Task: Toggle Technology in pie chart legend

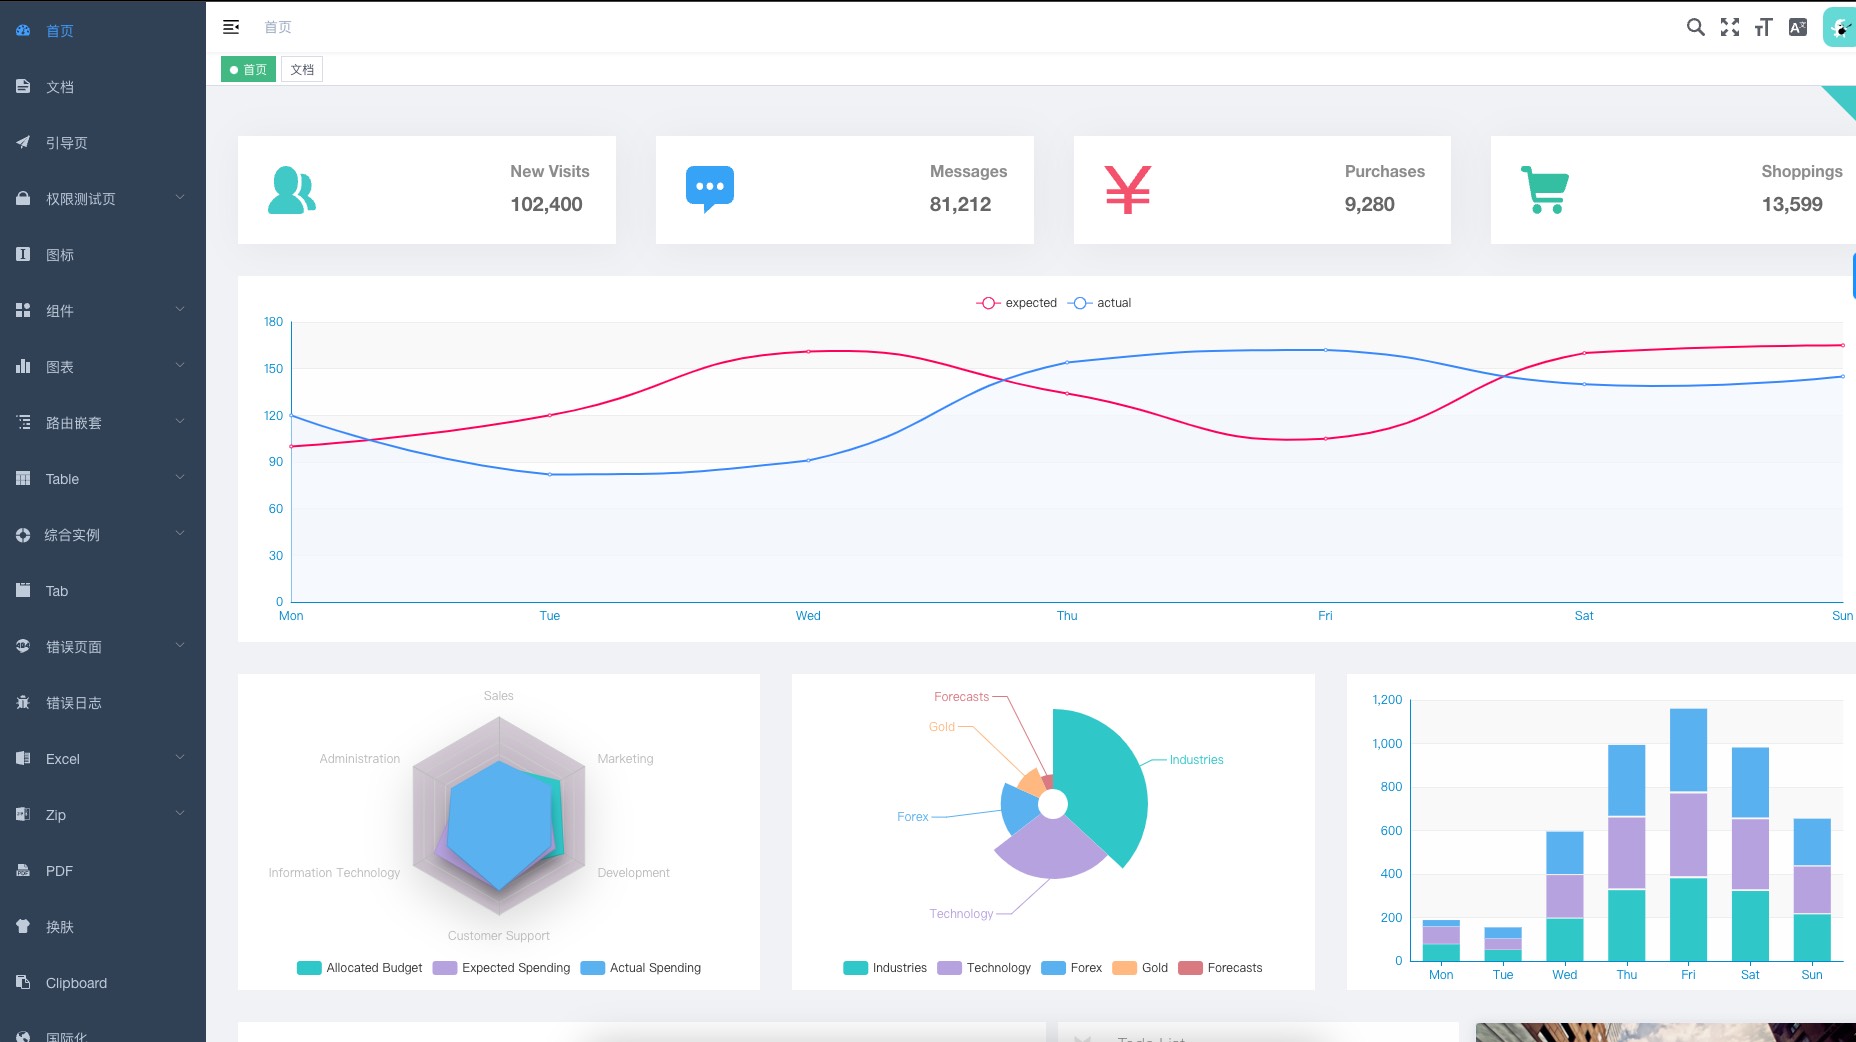Action: point(984,968)
